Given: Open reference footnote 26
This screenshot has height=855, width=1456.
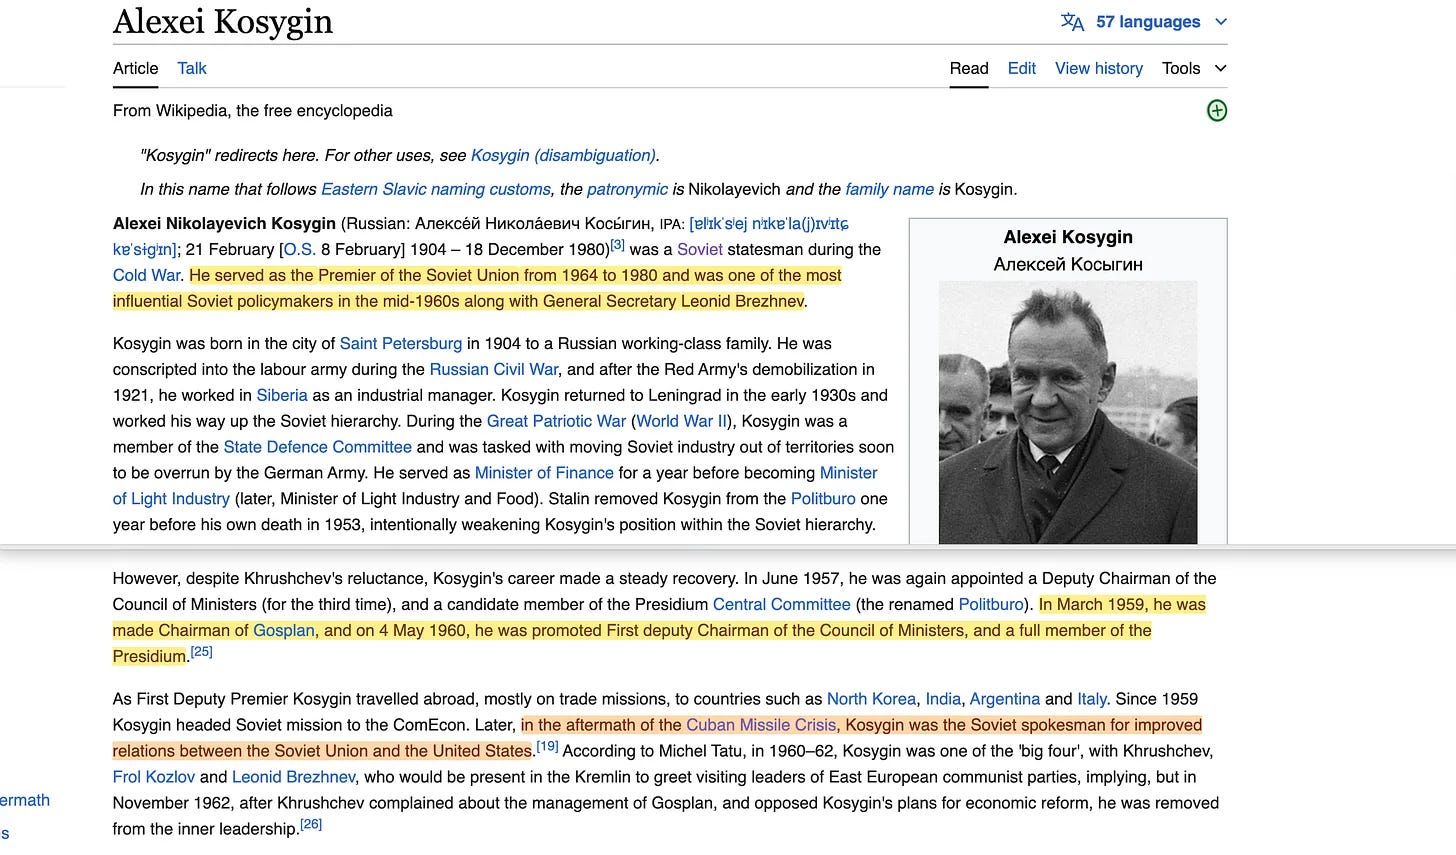Looking at the screenshot, I should click(x=311, y=824).
